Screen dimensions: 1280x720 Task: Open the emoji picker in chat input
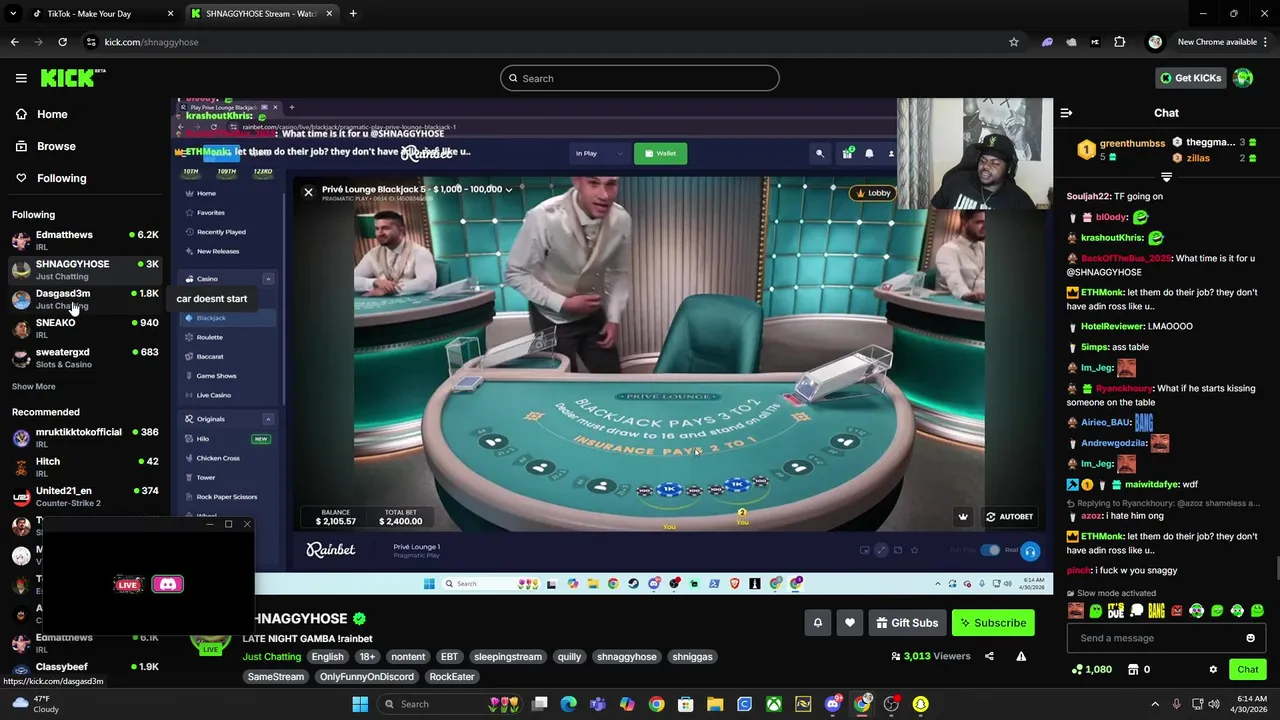[1250, 638]
